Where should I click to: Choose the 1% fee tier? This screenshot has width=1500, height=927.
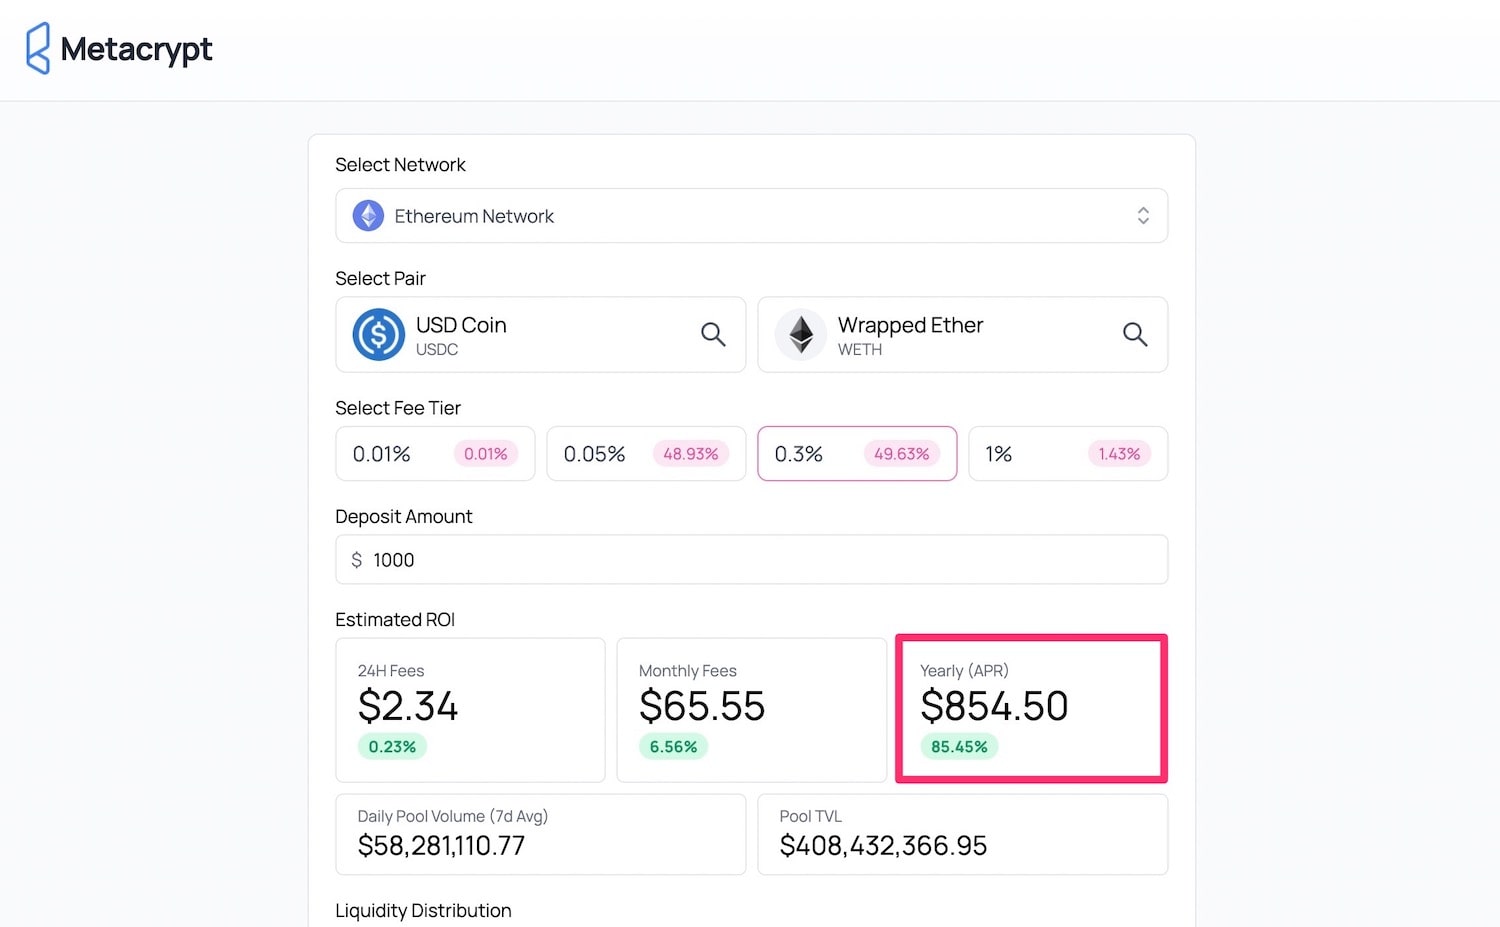click(x=1068, y=454)
